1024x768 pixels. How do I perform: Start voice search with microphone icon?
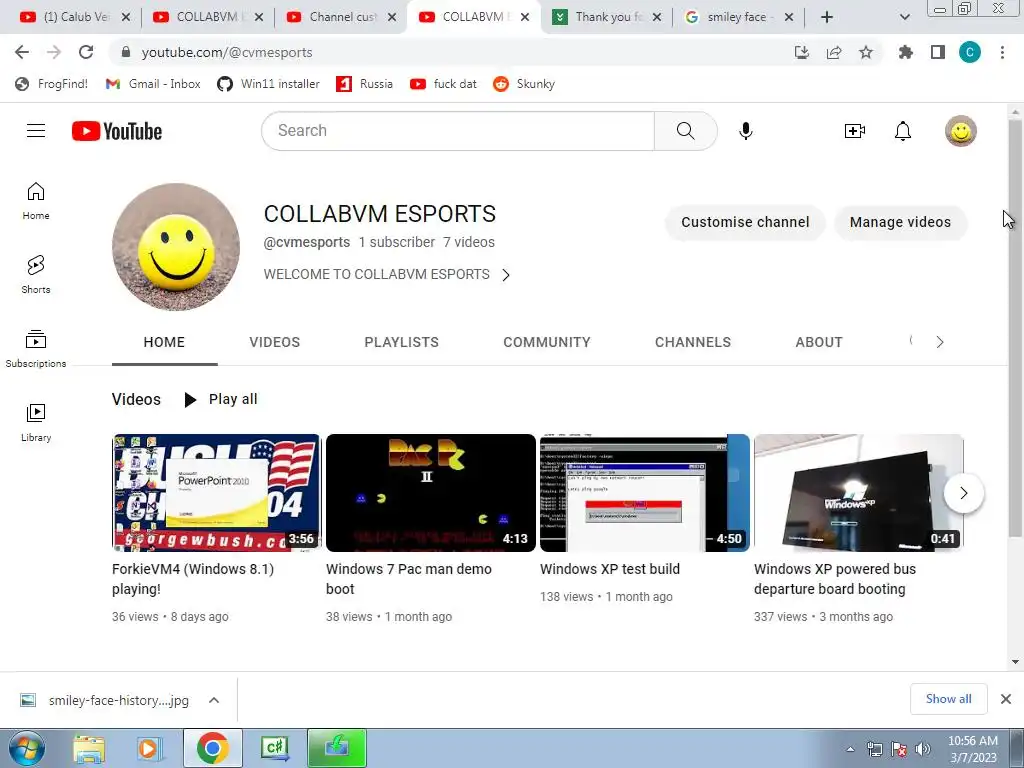(746, 131)
